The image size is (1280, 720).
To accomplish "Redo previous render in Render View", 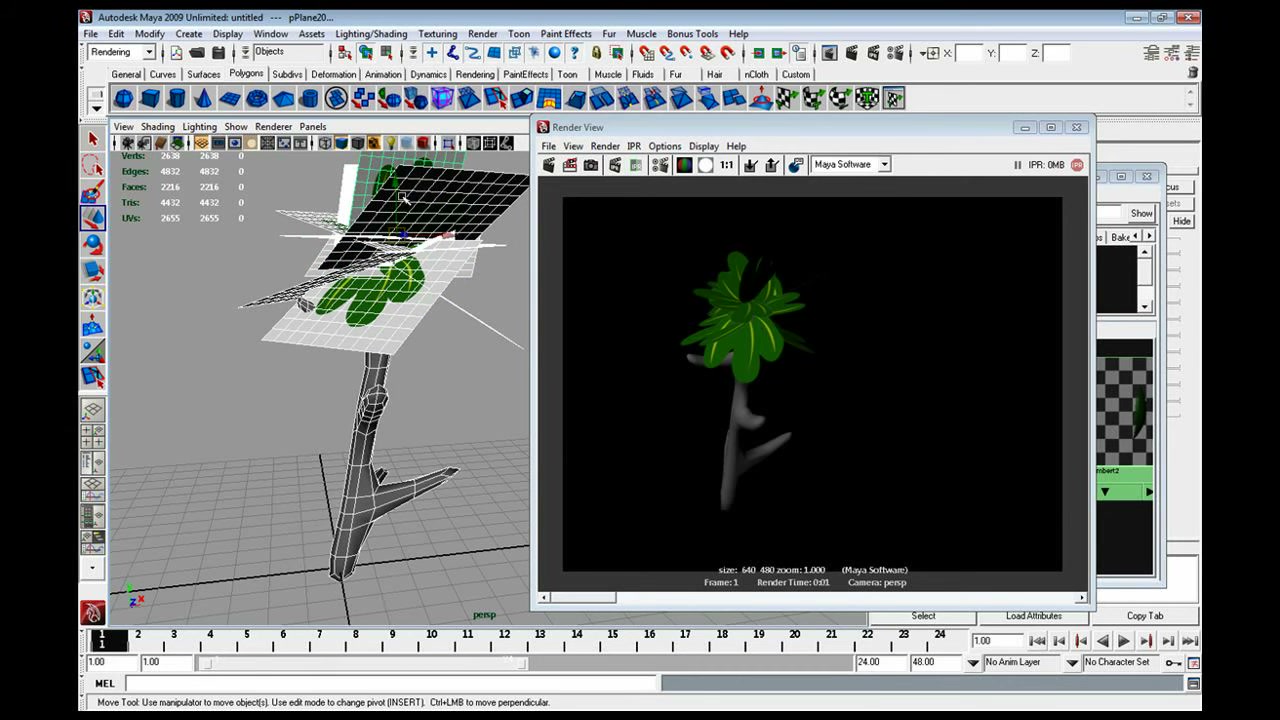I will click(549, 165).
